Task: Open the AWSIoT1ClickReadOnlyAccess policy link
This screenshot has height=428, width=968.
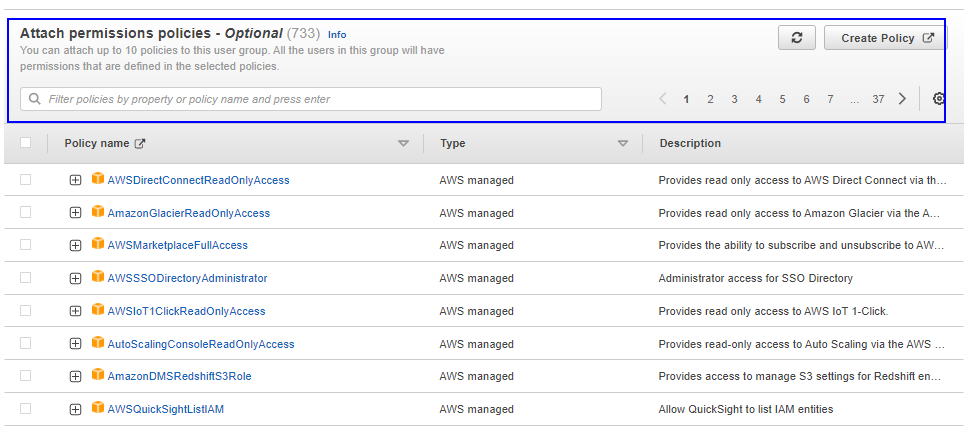Action: coord(186,311)
